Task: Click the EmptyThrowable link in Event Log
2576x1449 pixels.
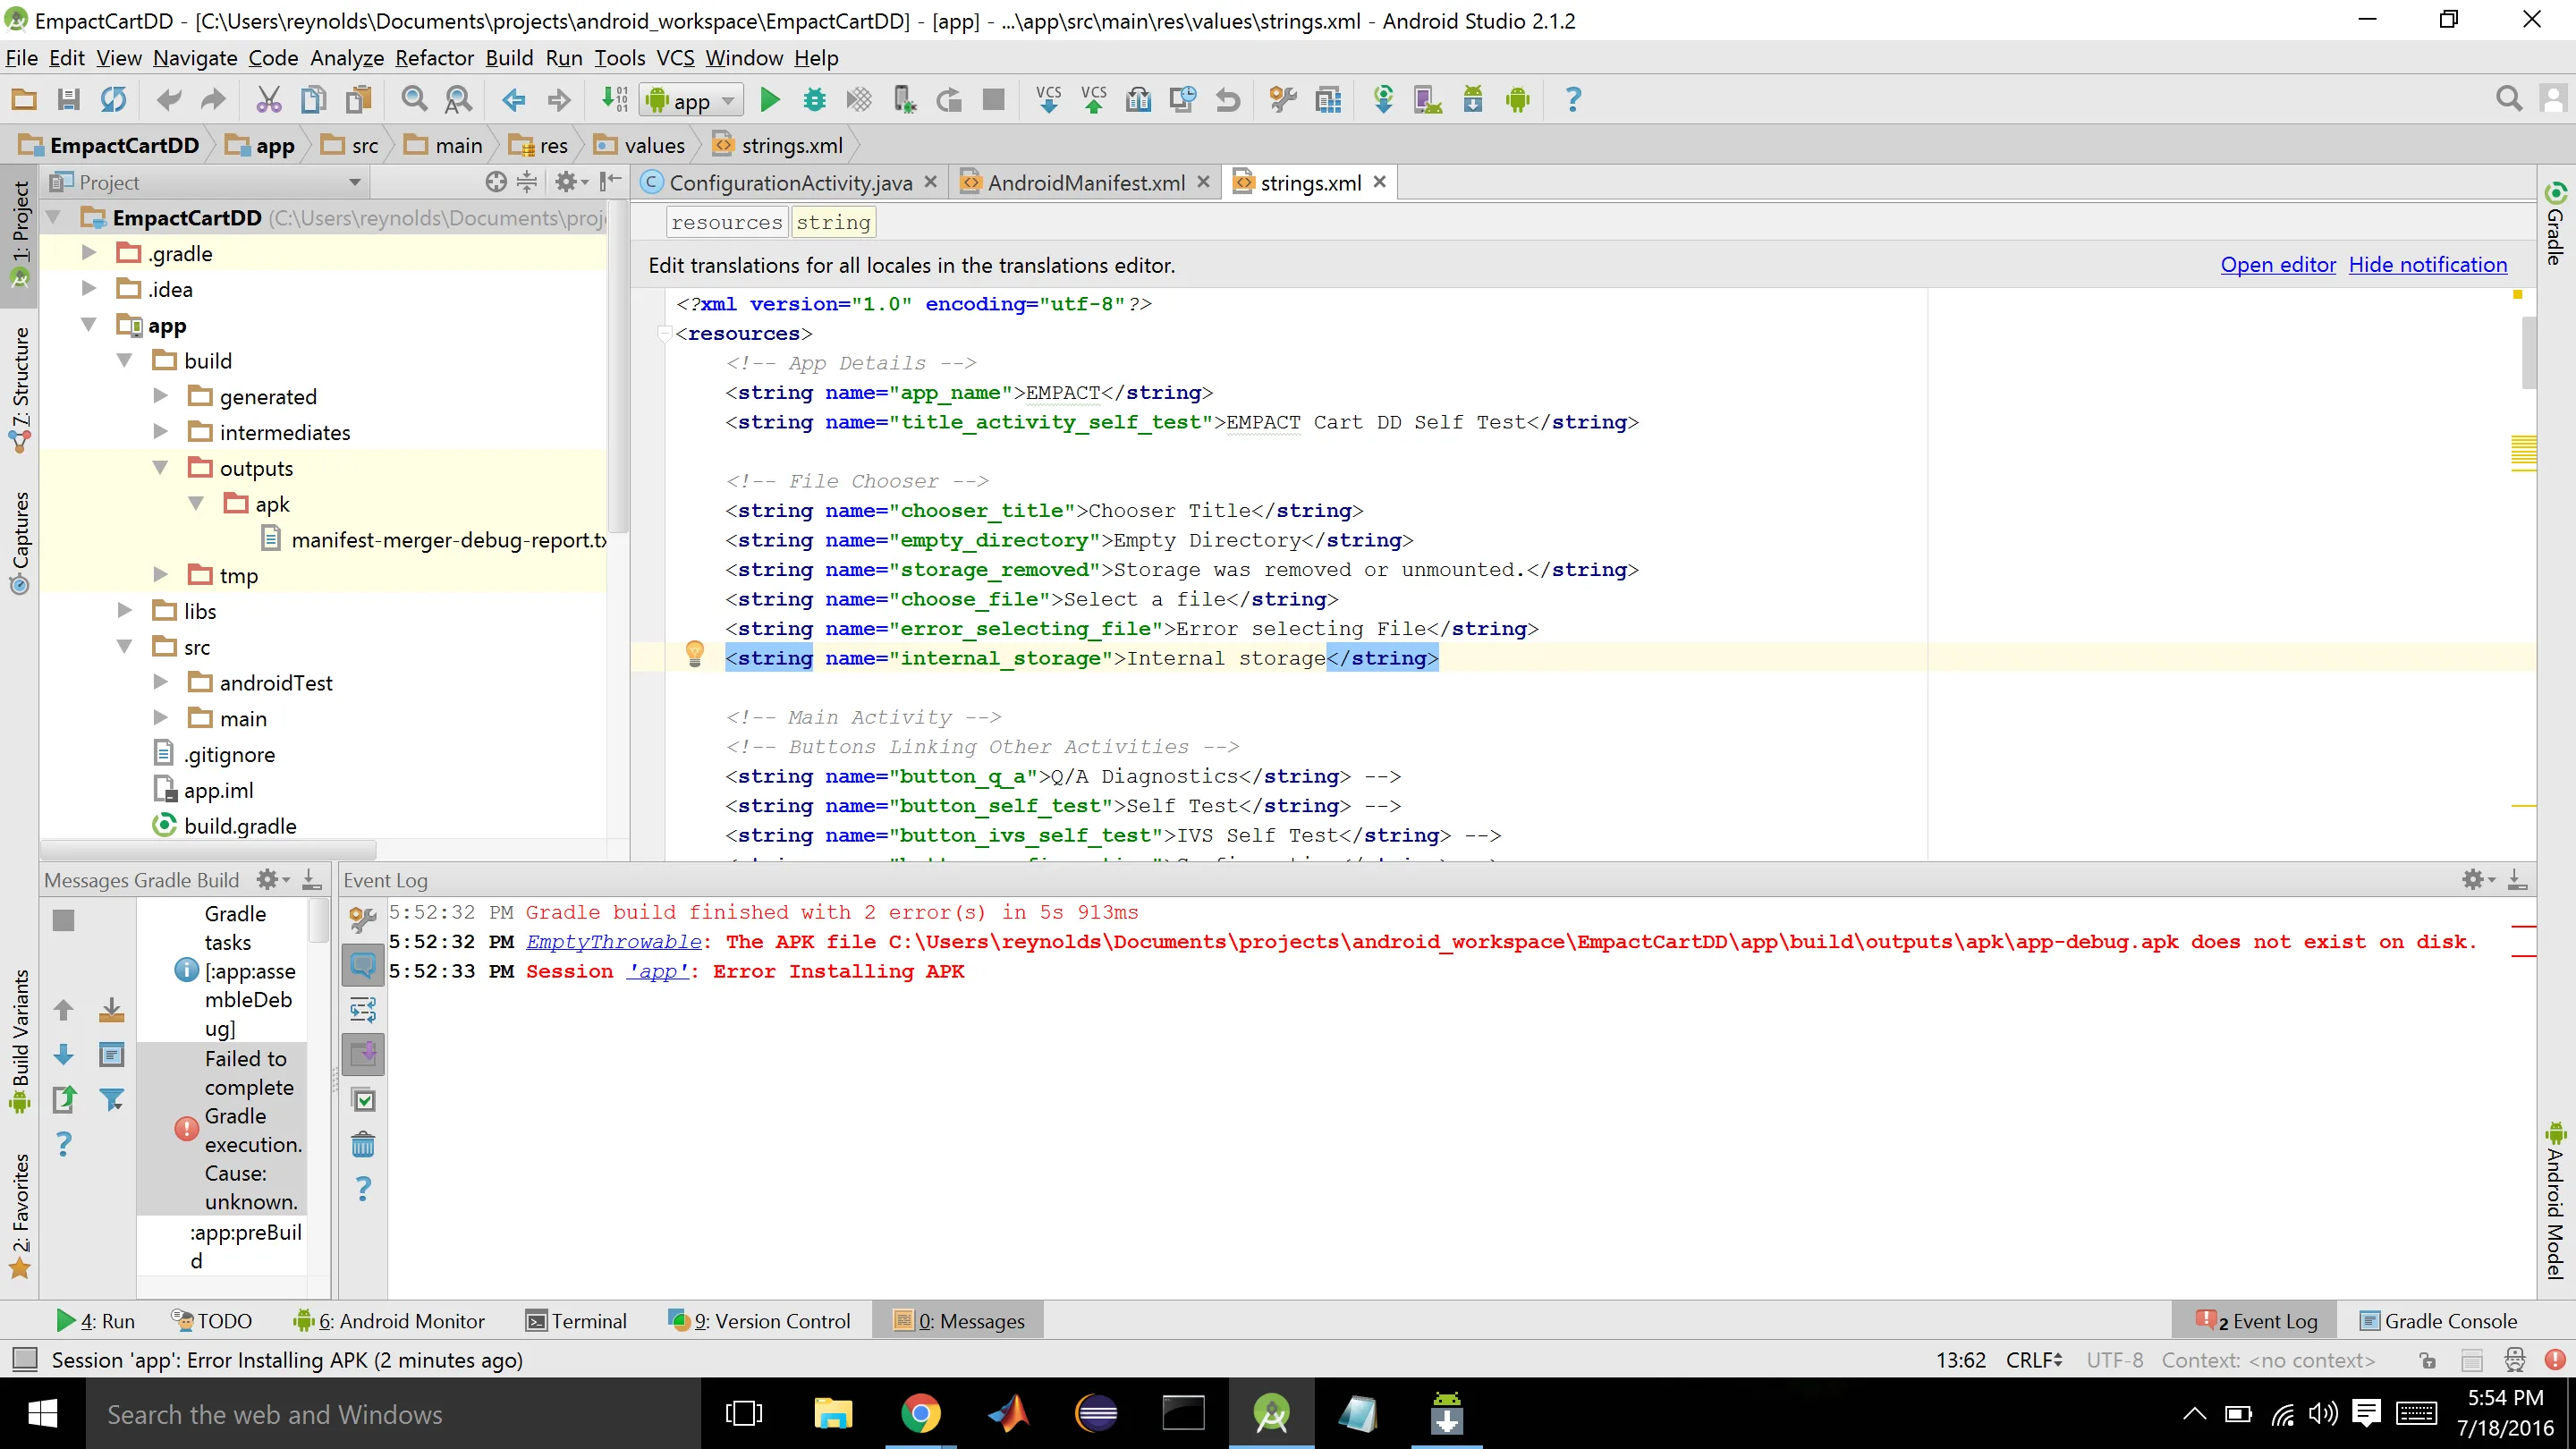Action: point(614,941)
